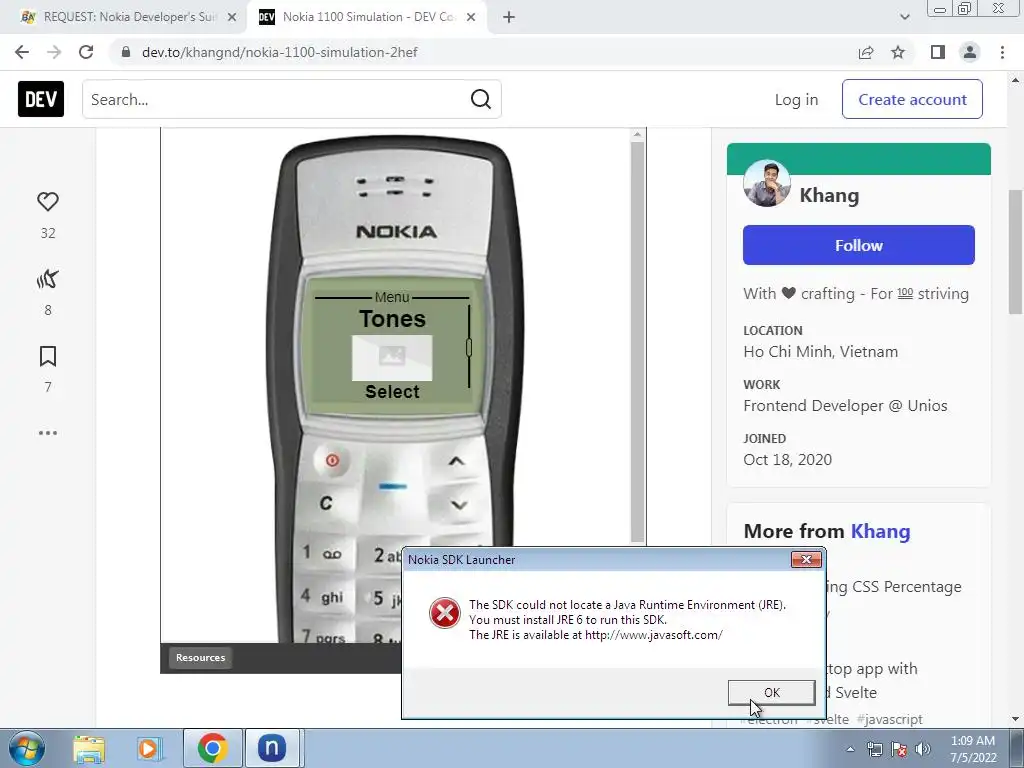Show hidden tray icons arrow

[850, 749]
